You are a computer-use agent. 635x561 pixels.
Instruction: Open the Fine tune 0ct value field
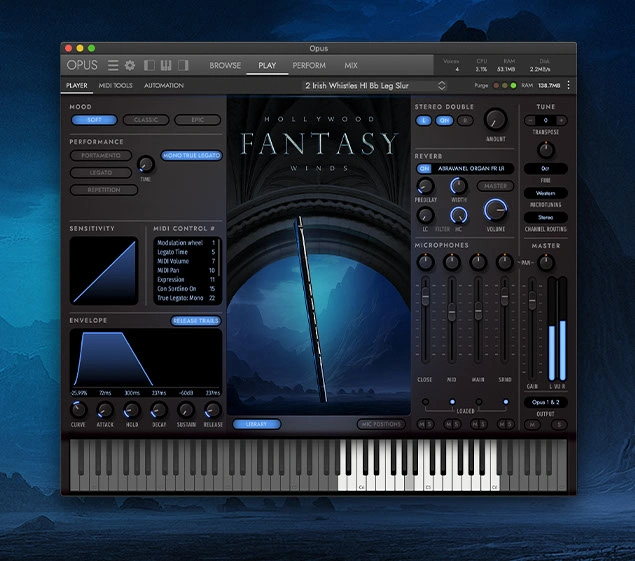[546, 169]
